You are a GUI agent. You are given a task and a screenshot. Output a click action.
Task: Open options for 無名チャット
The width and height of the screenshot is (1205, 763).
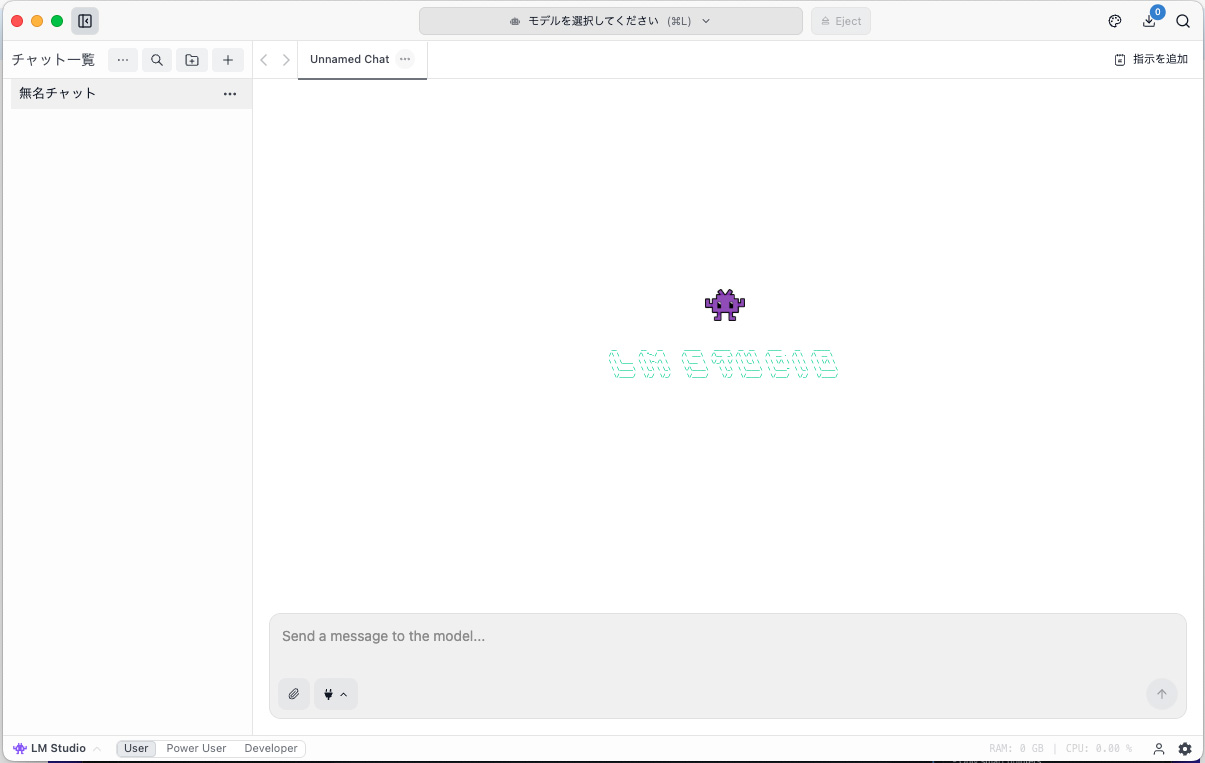(230, 94)
